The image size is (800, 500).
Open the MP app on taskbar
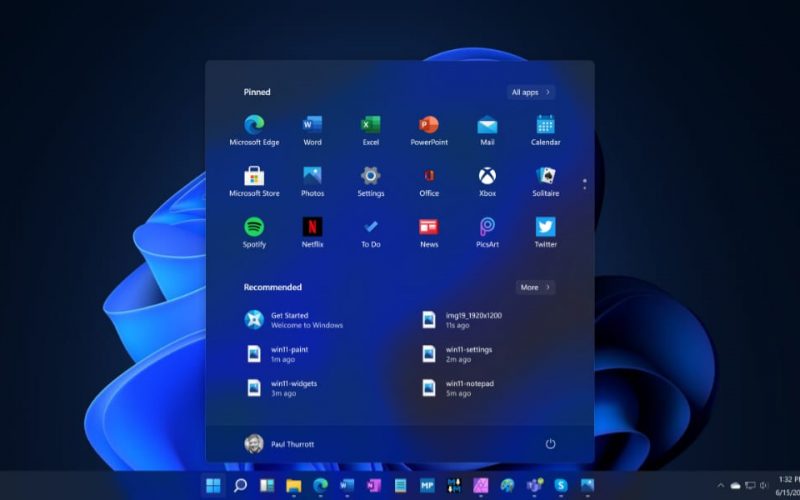(x=427, y=485)
